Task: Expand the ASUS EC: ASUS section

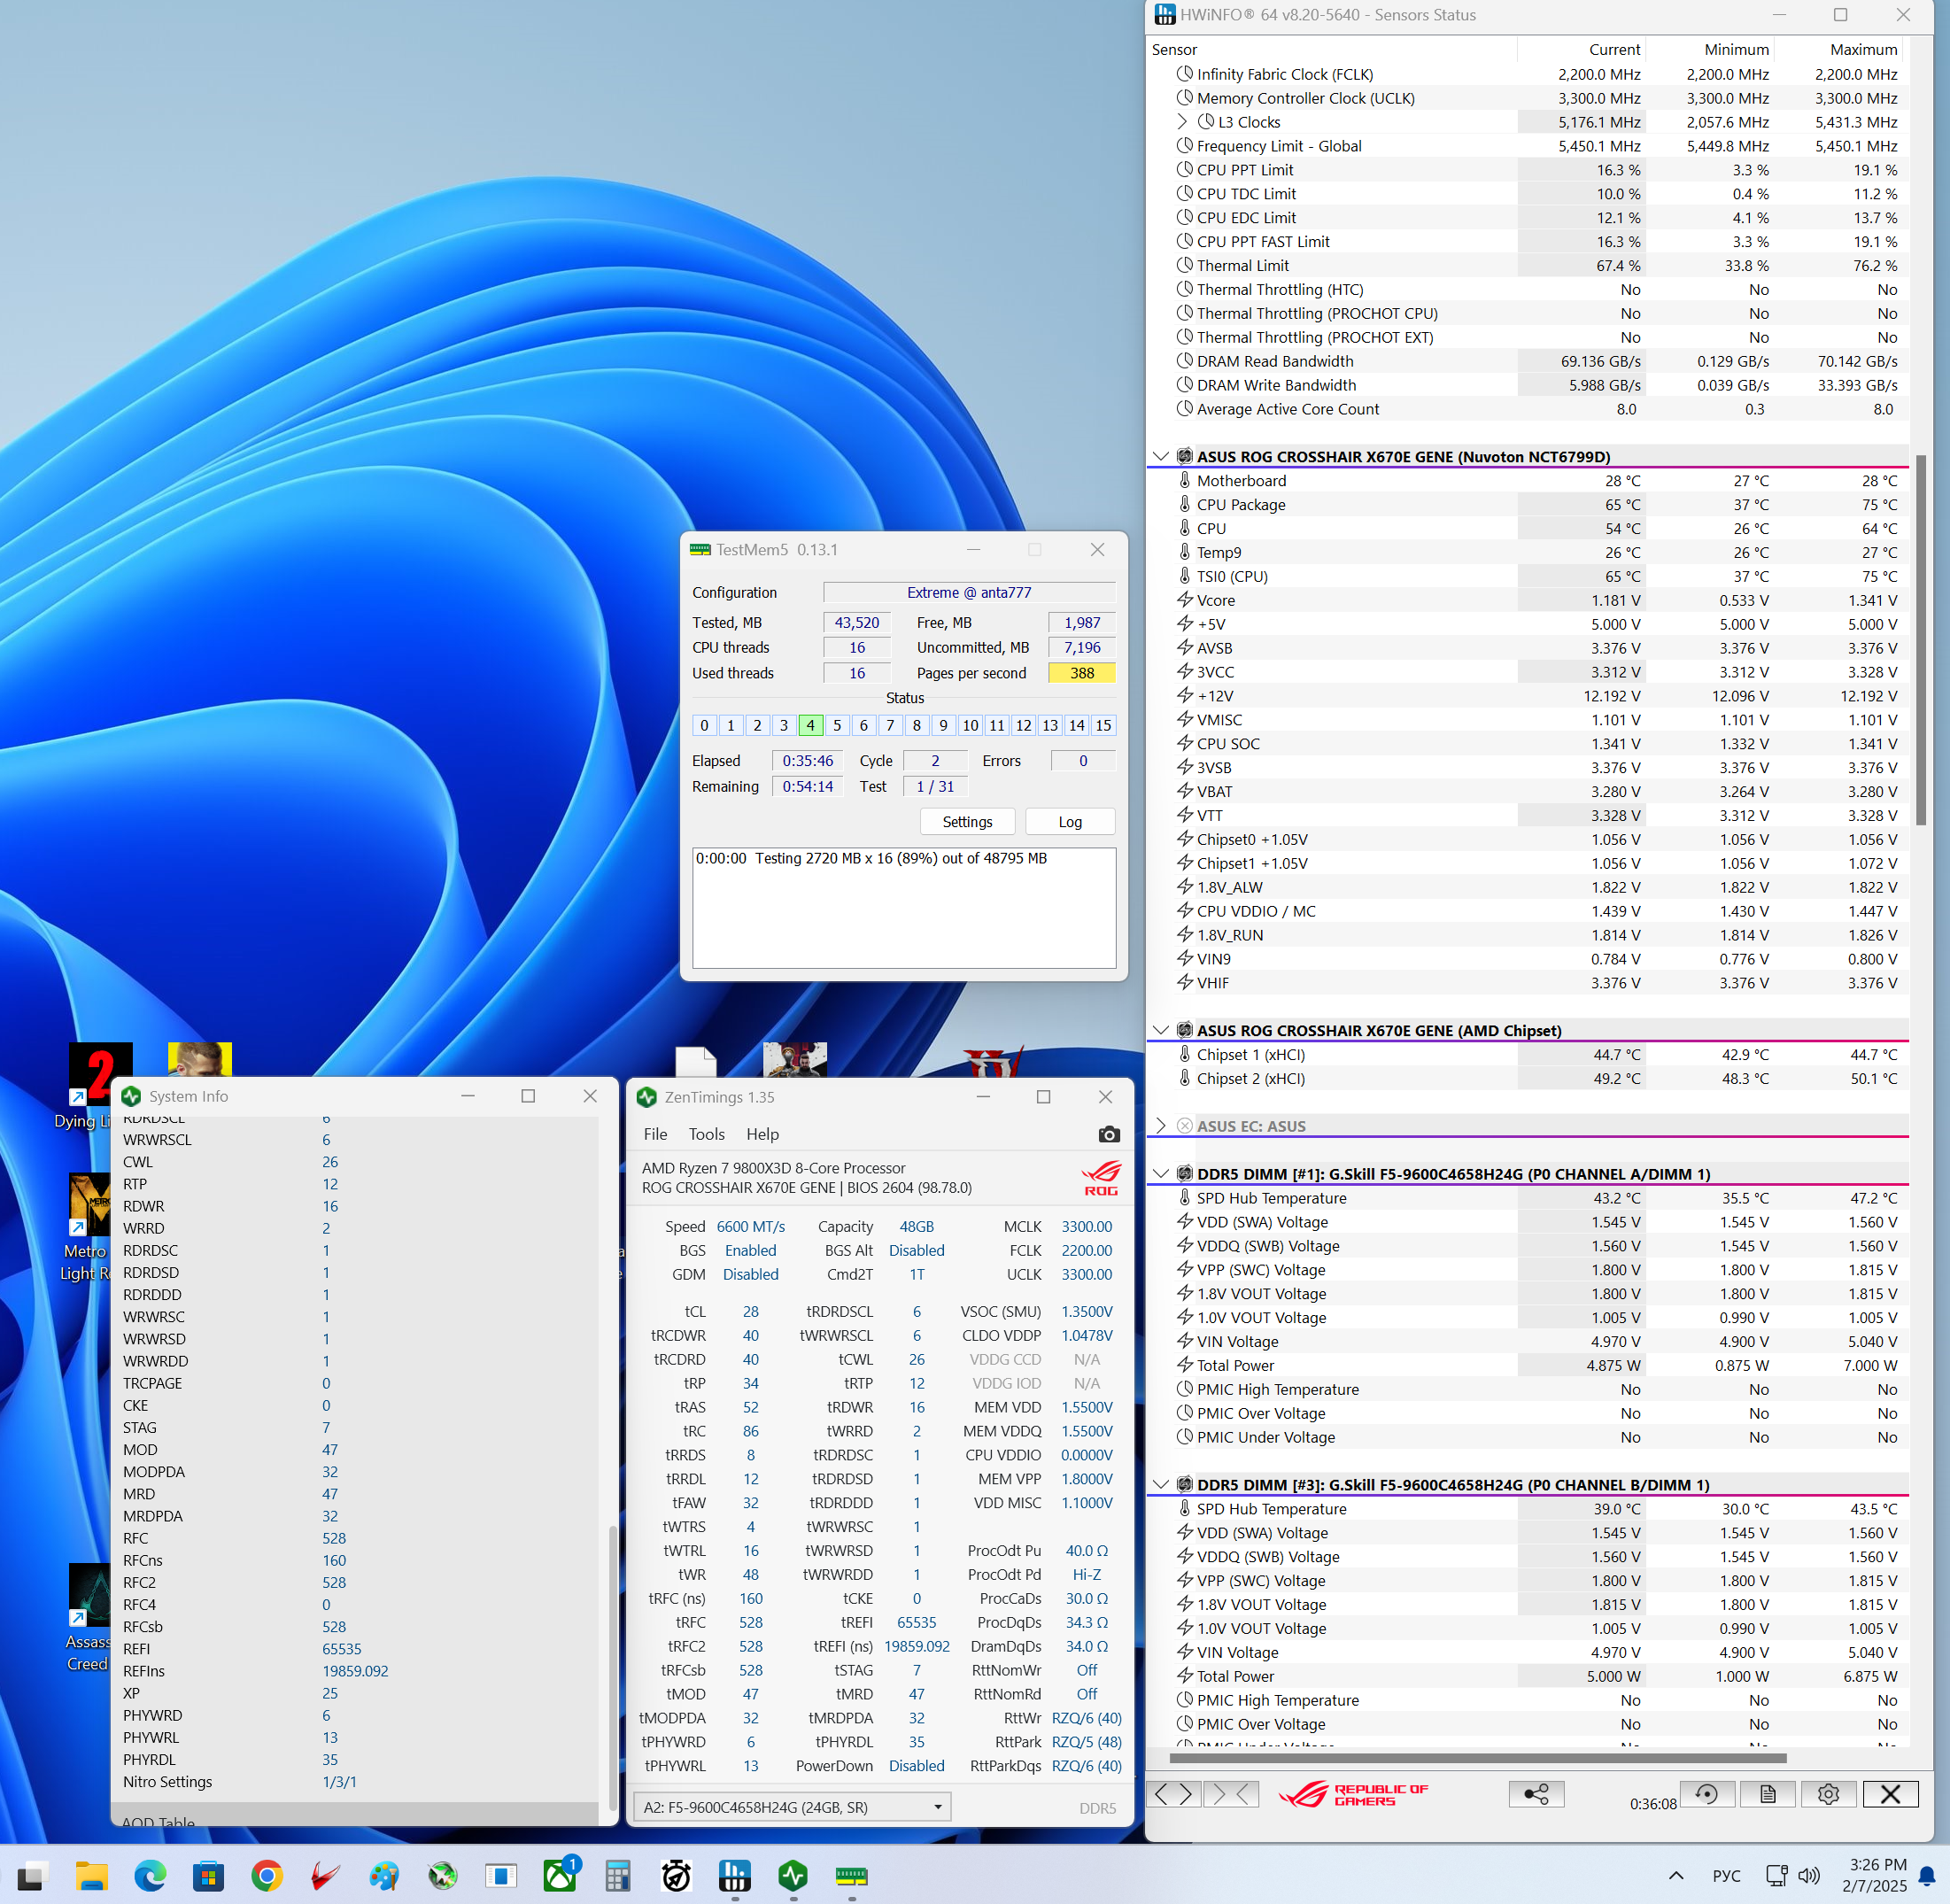Action: (1160, 1126)
